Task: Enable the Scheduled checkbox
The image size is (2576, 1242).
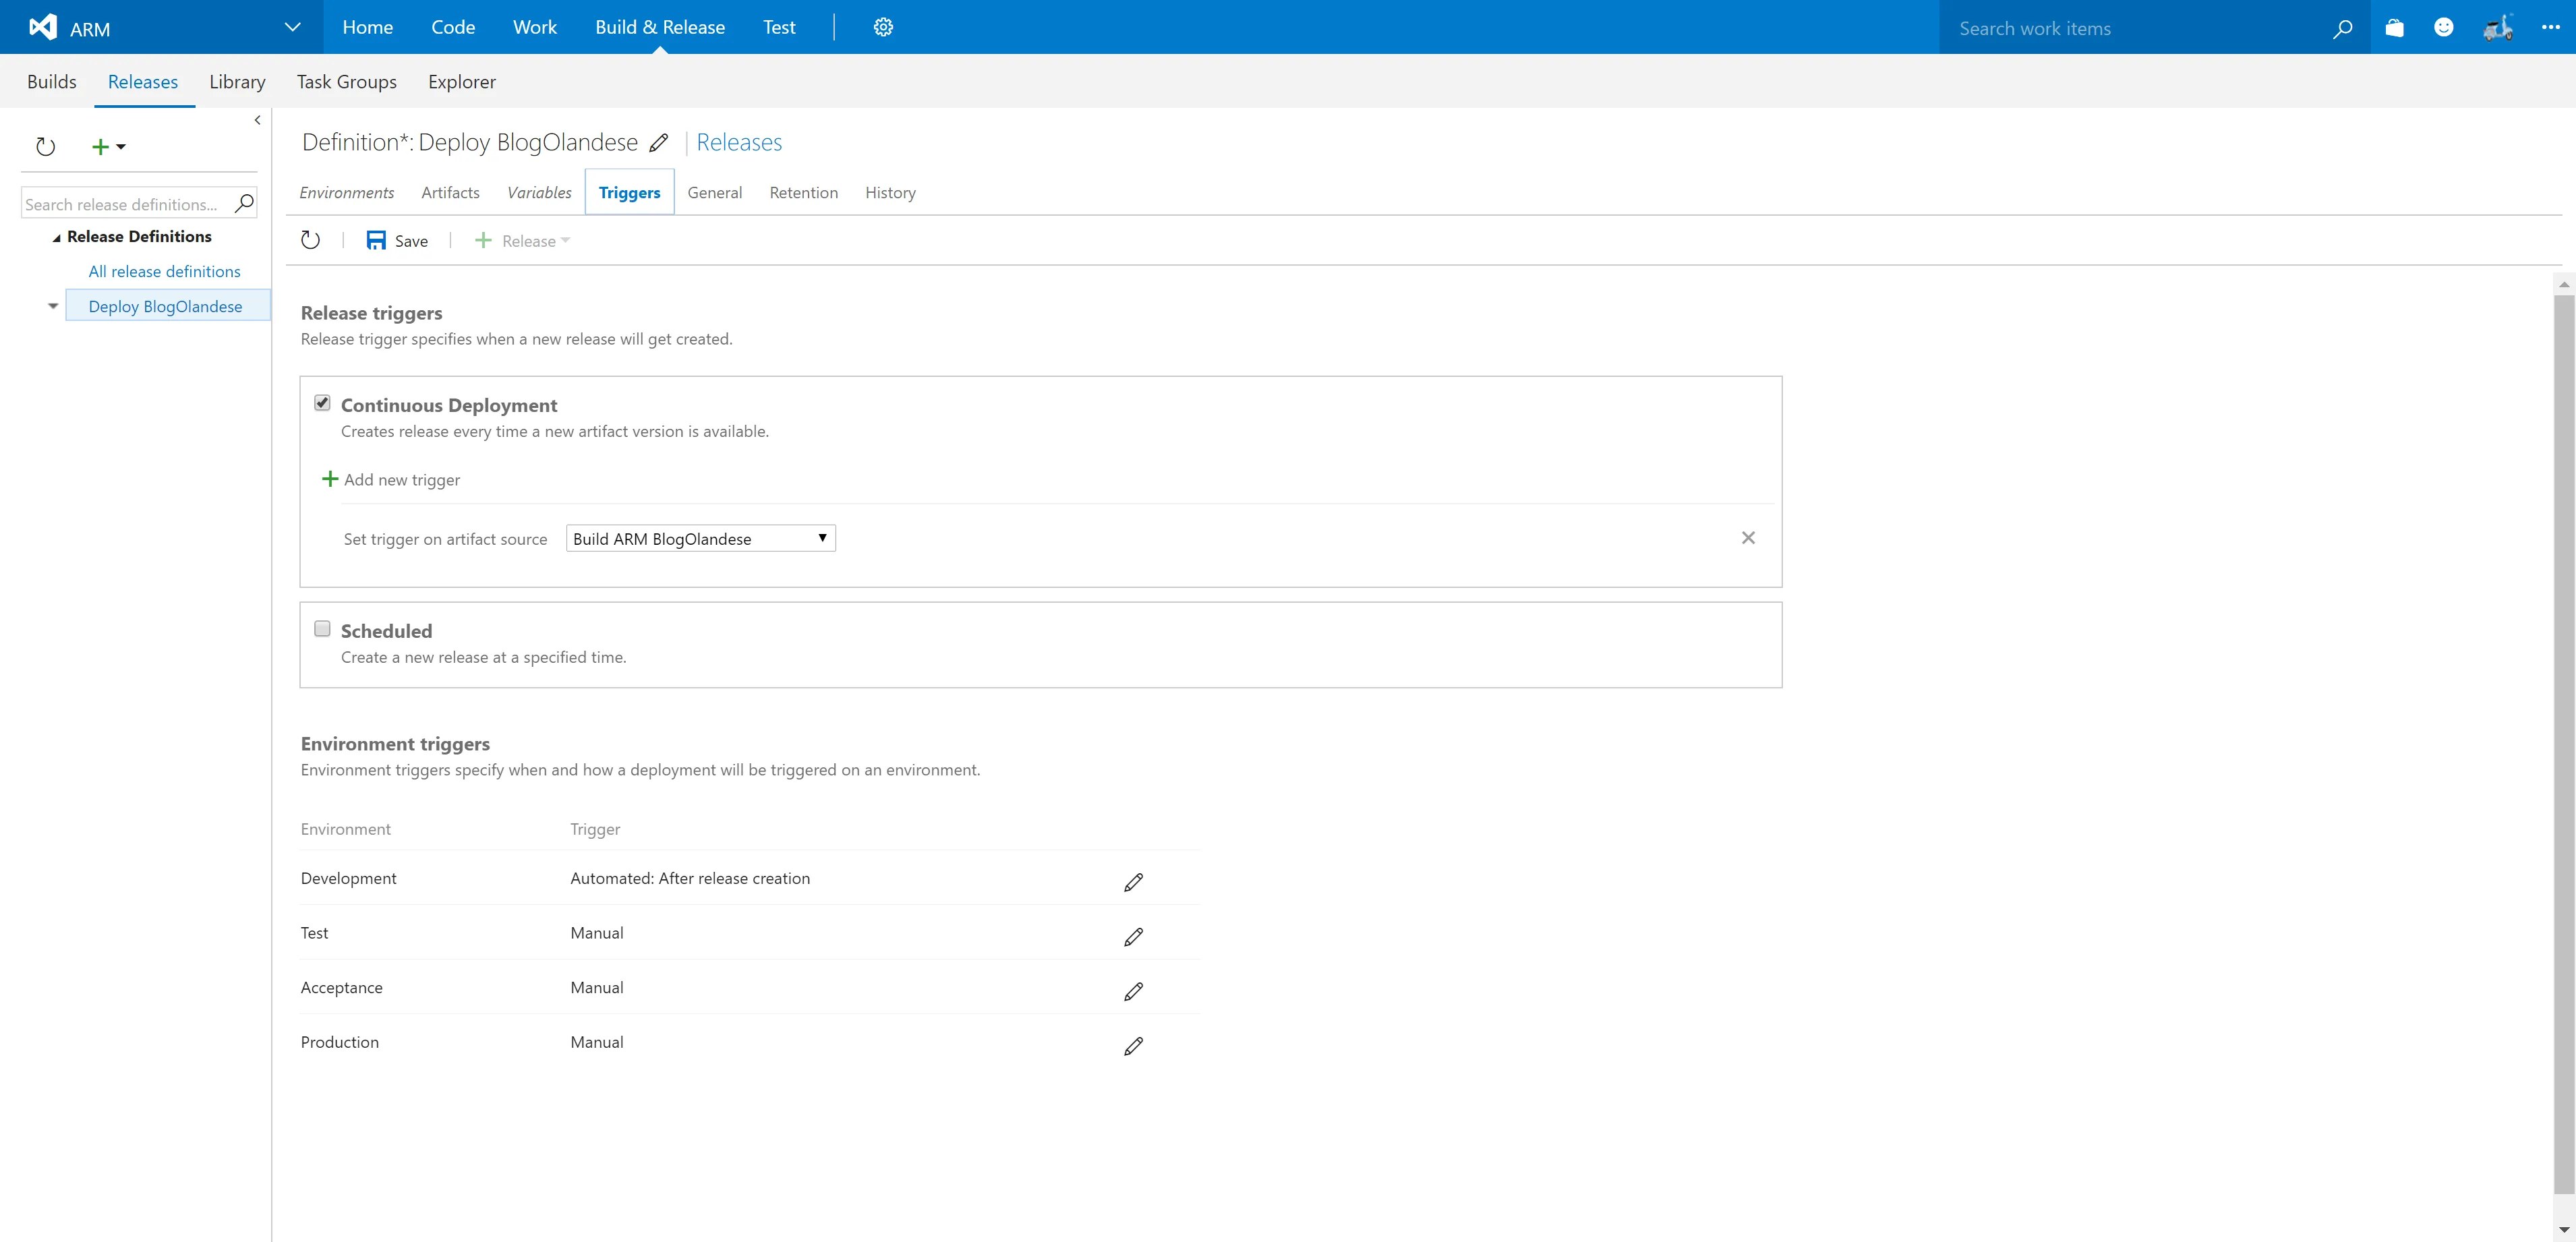Action: 322,629
